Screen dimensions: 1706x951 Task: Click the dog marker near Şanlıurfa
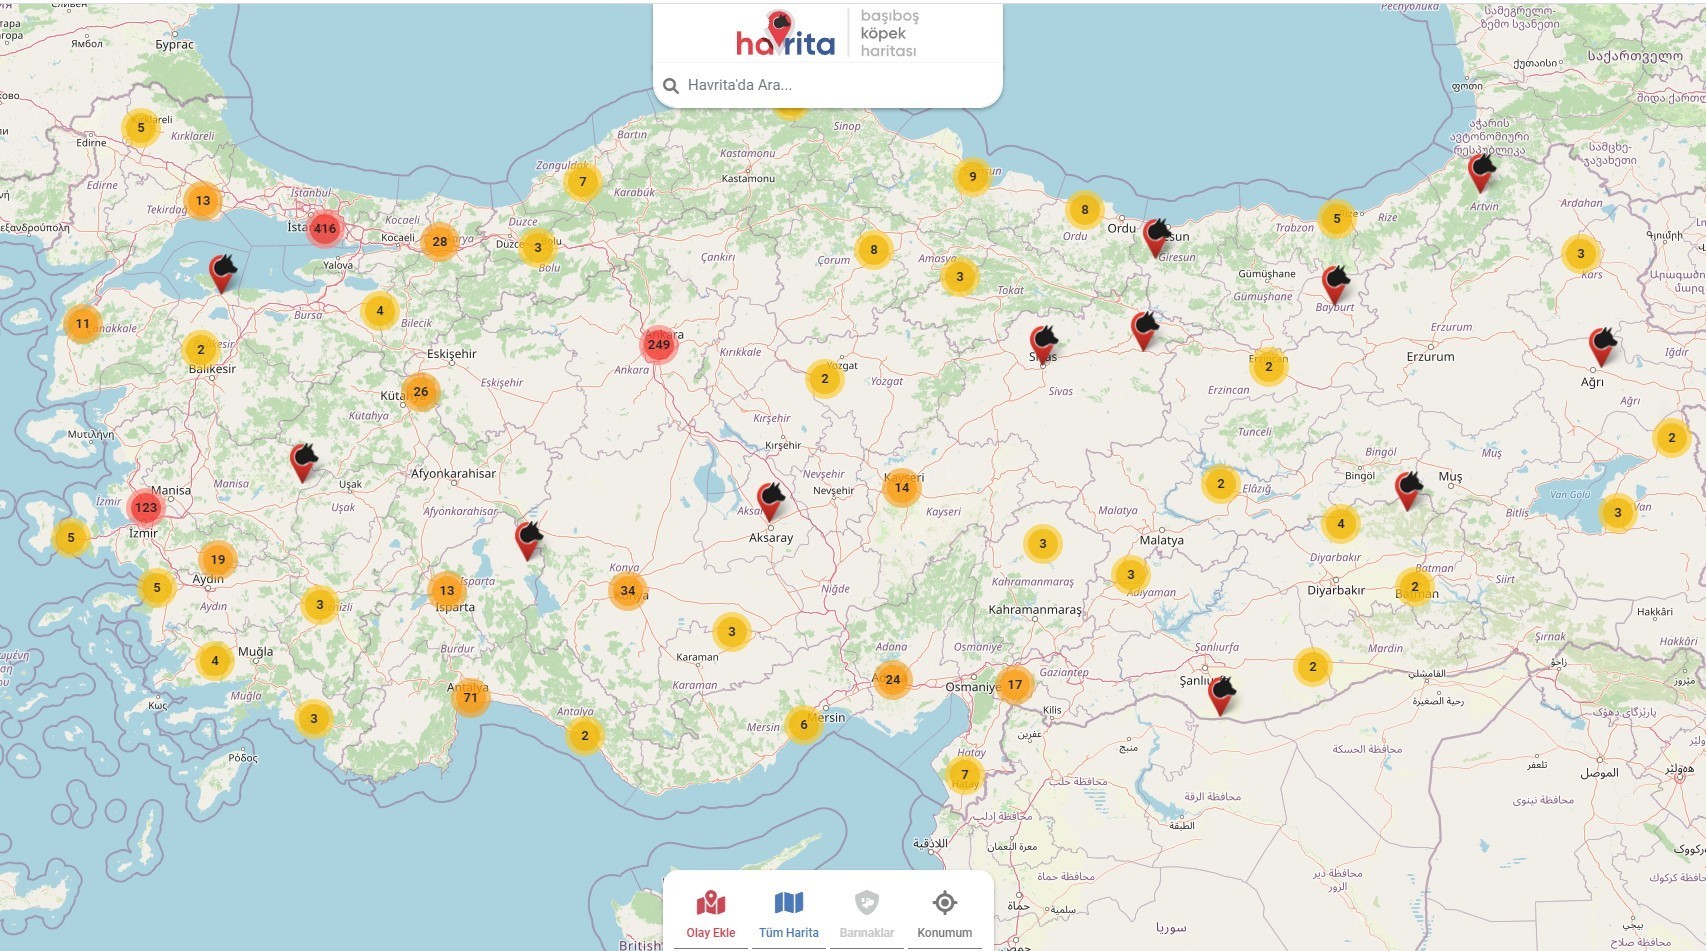pyautogui.click(x=1220, y=694)
